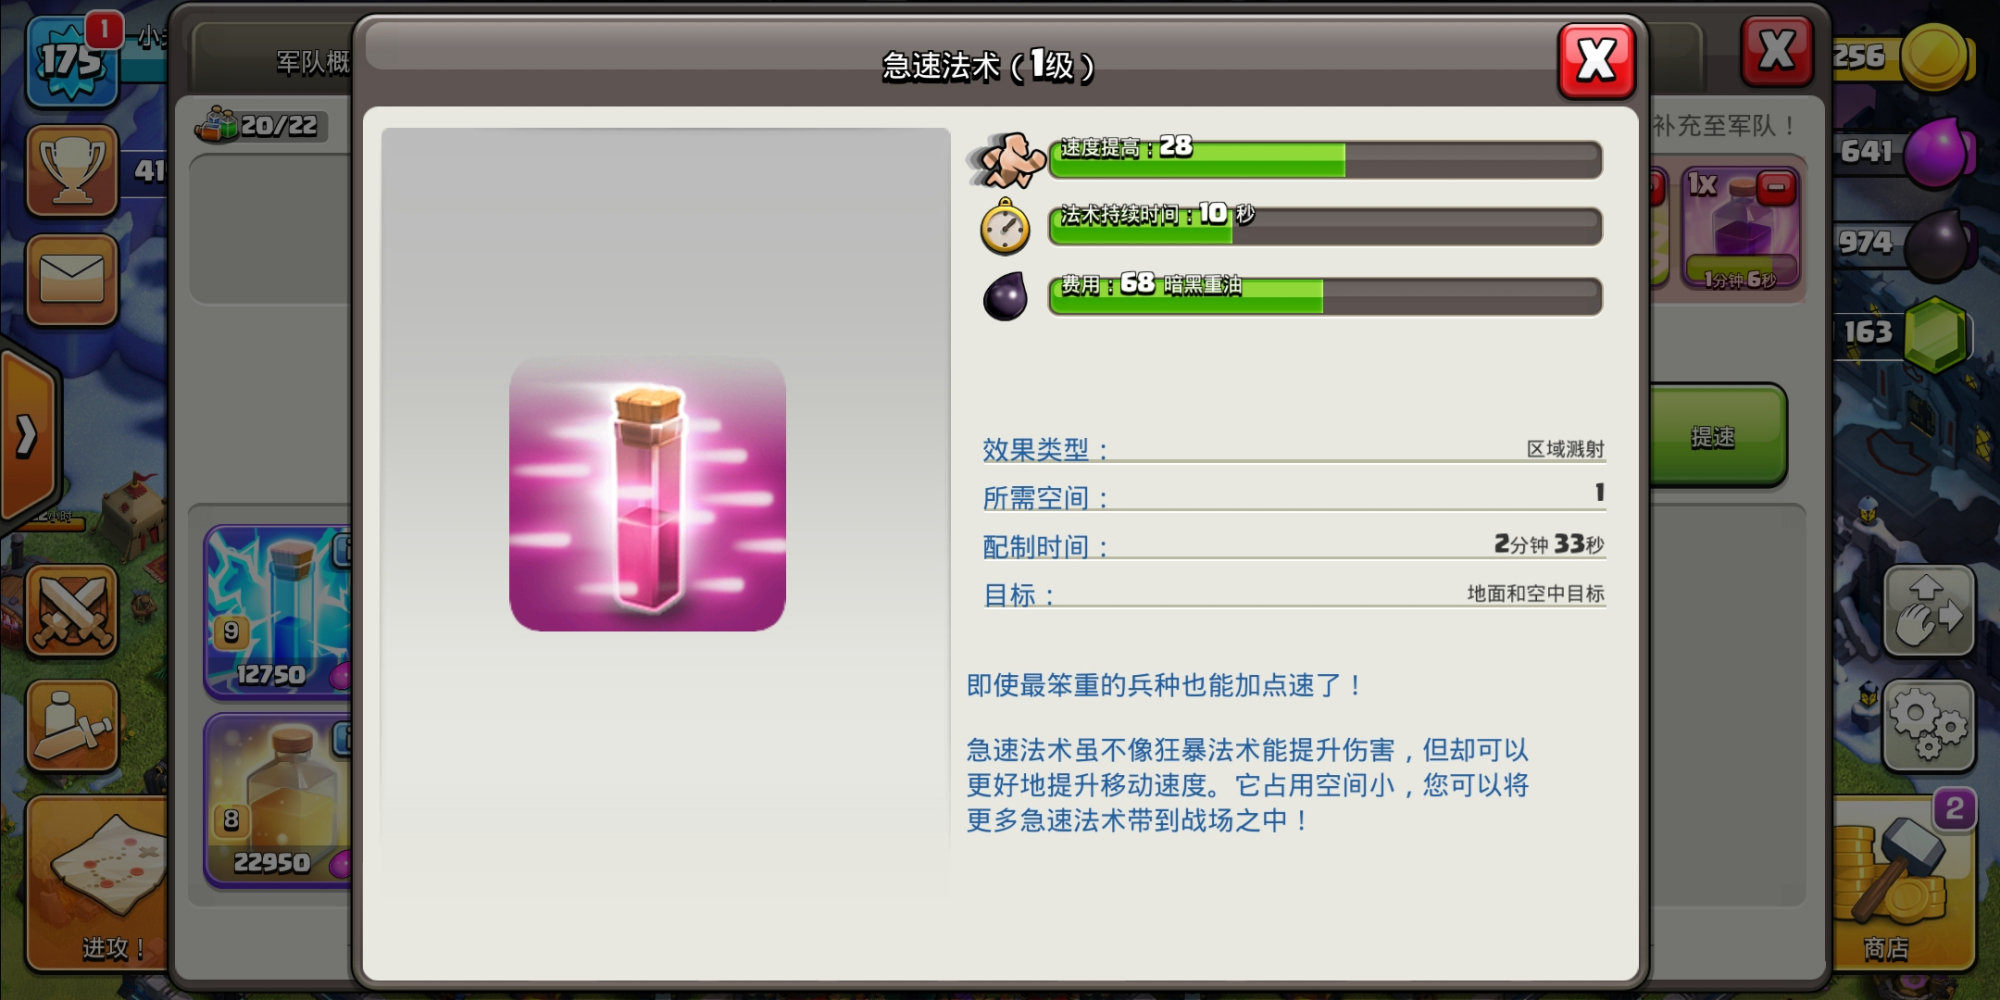Click the player level 175 badge
The width and height of the screenshot is (2000, 1000).
pyautogui.click(x=71, y=60)
